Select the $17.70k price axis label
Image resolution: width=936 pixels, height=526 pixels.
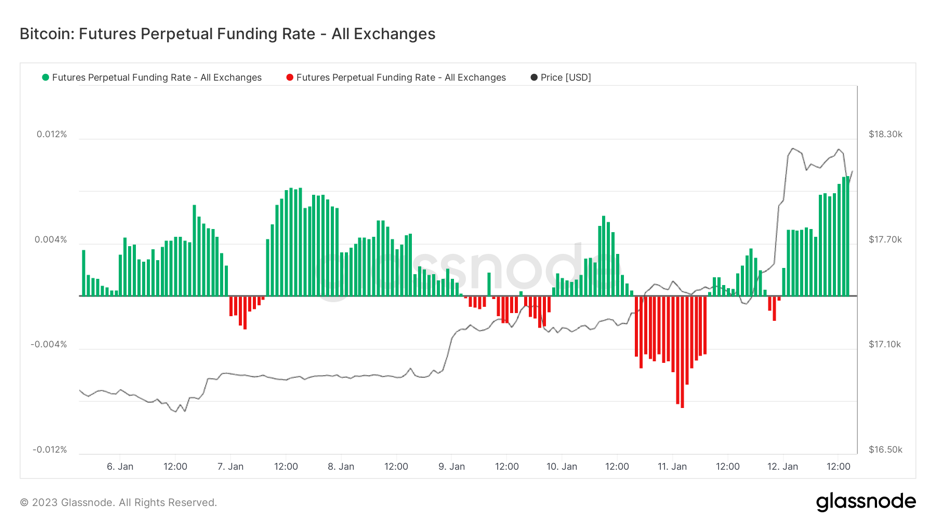tap(885, 240)
